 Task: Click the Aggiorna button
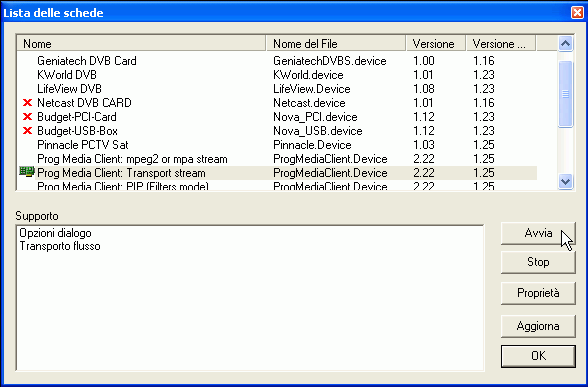(x=538, y=326)
